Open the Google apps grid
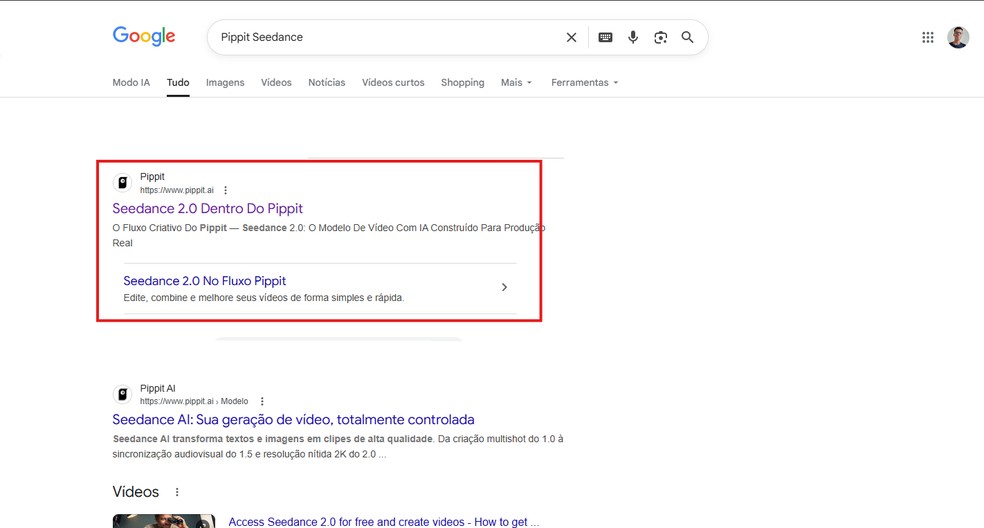 point(928,38)
